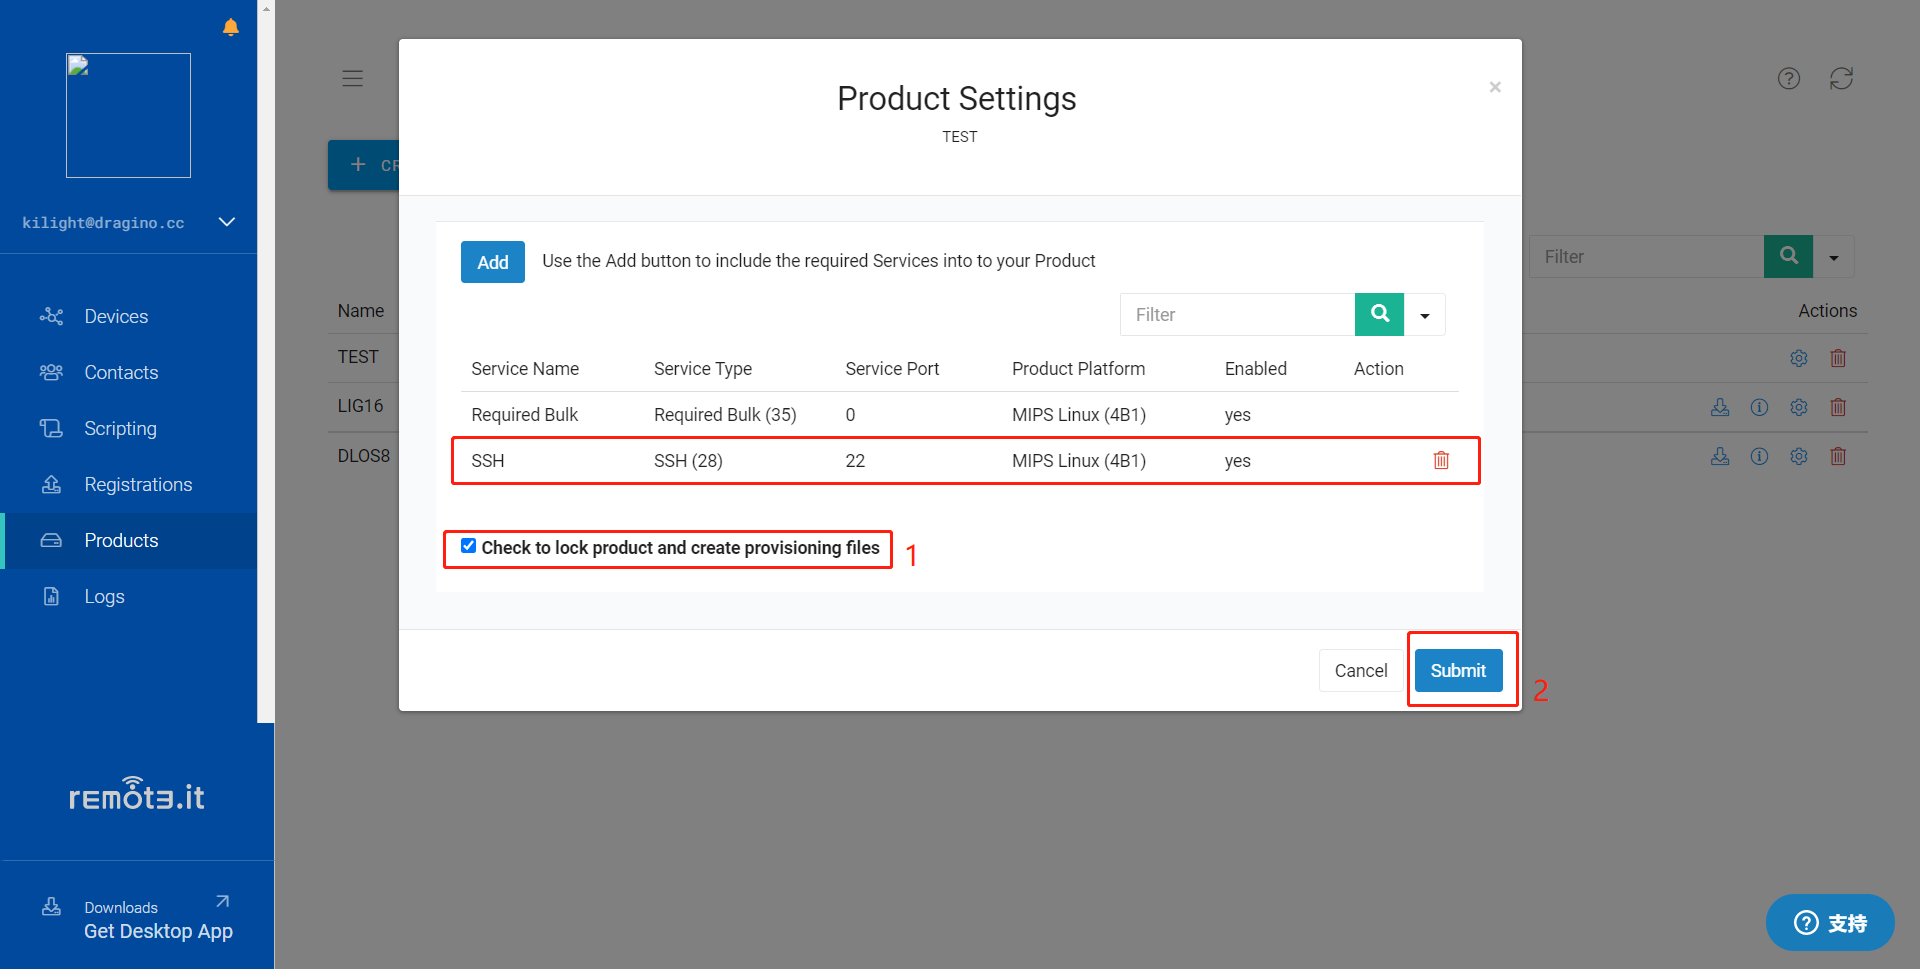
Task: Click the hamburger menu icon
Action: click(352, 78)
